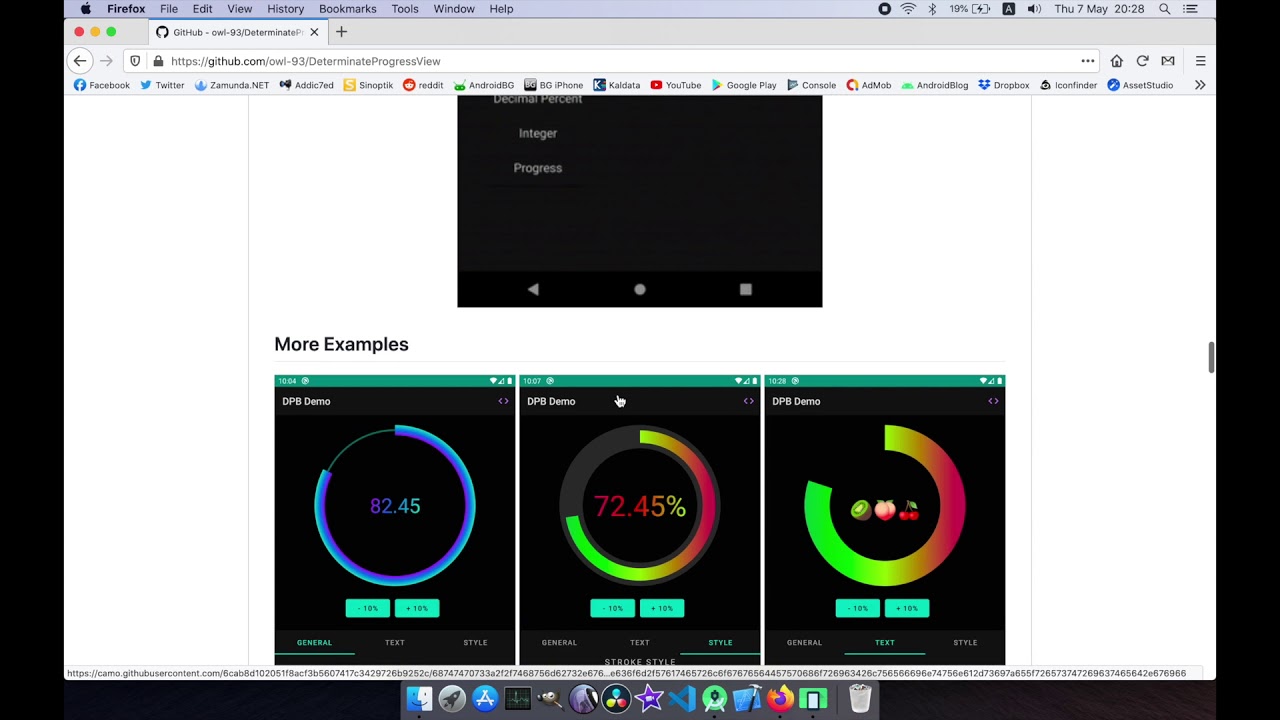Open the Apple menu

click(x=86, y=9)
